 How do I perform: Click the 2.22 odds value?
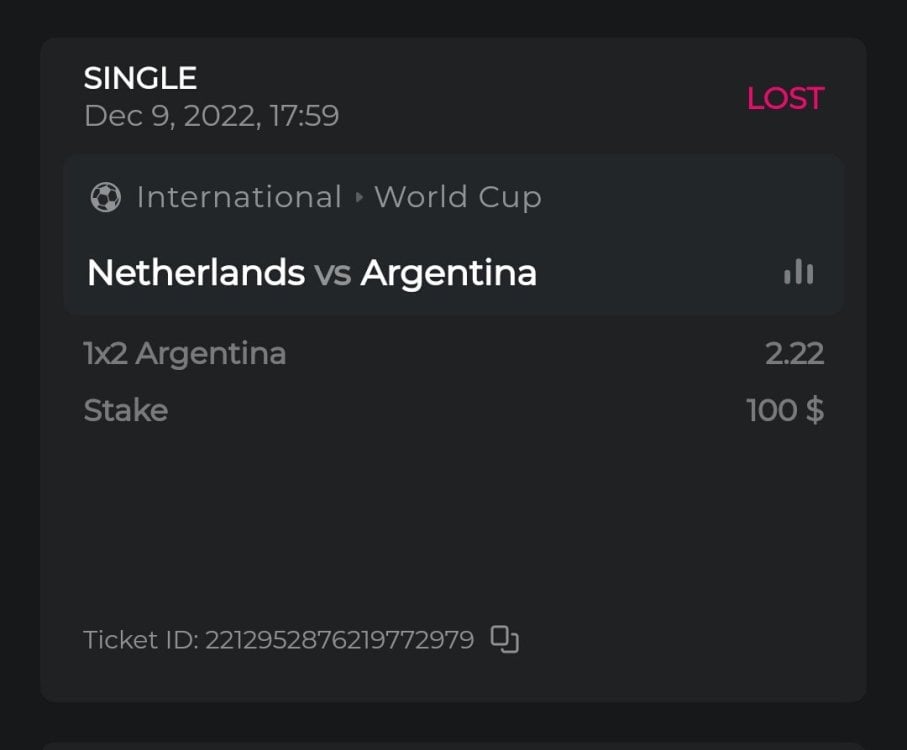(794, 353)
